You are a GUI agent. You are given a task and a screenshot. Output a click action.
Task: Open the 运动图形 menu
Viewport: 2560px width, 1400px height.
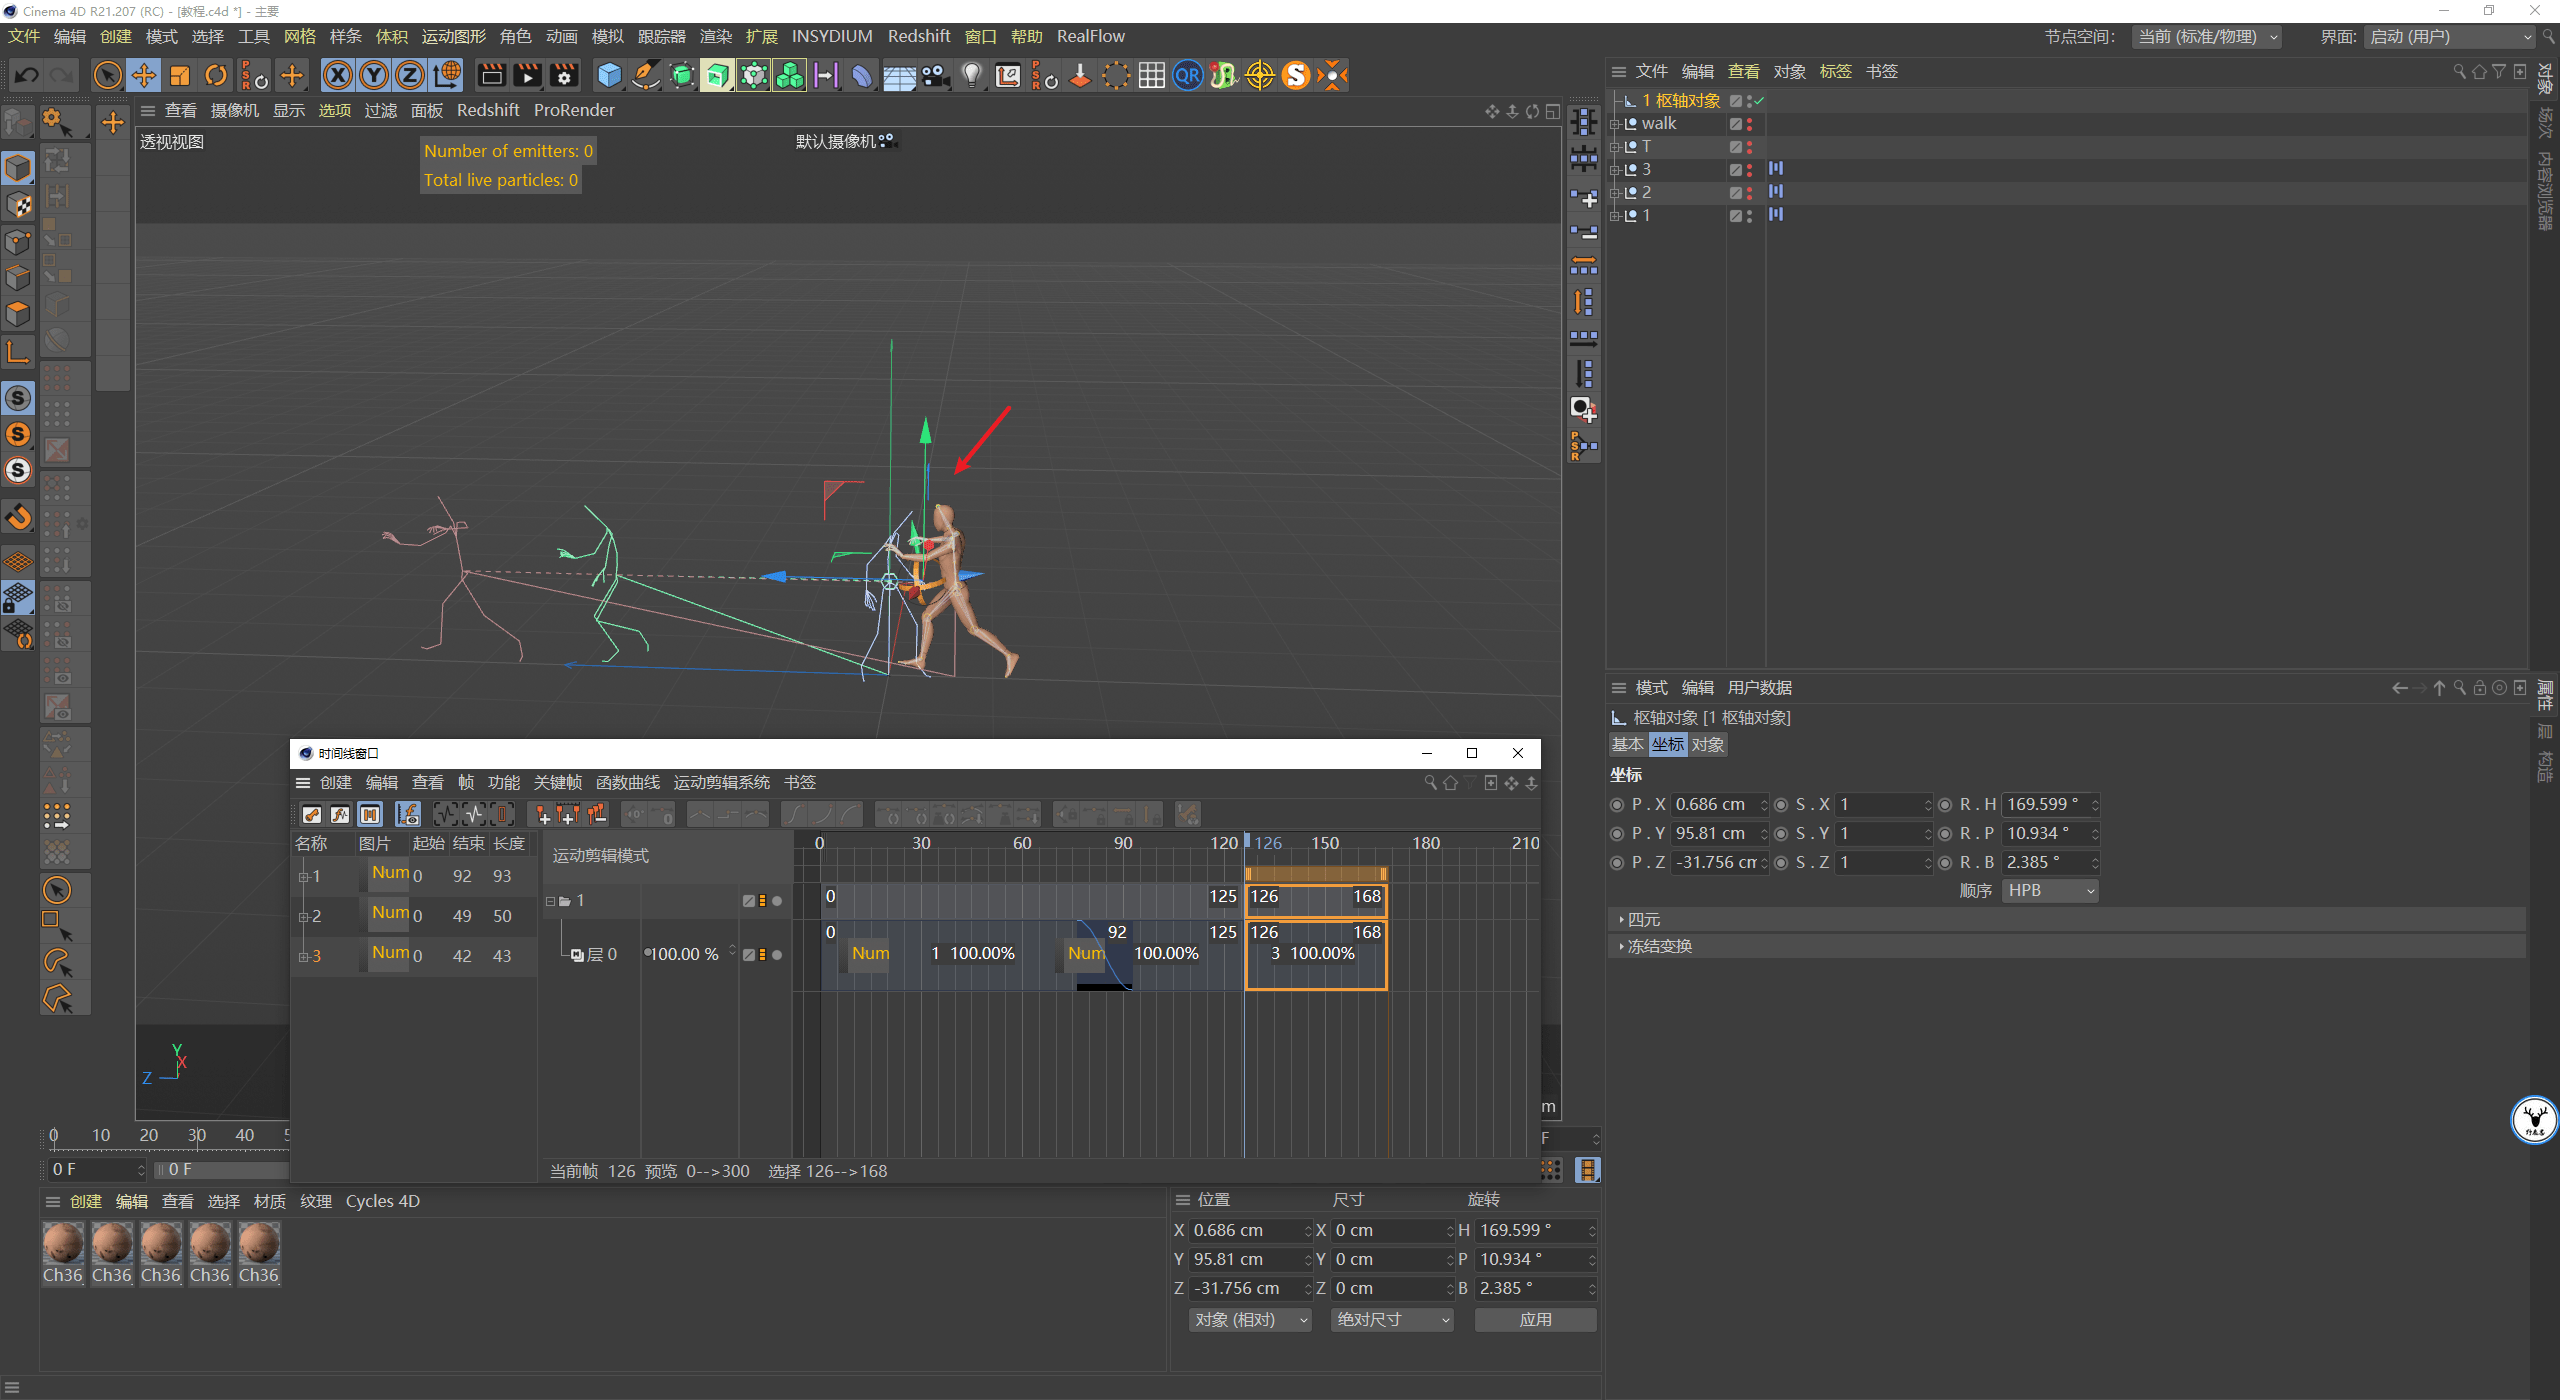click(x=453, y=36)
